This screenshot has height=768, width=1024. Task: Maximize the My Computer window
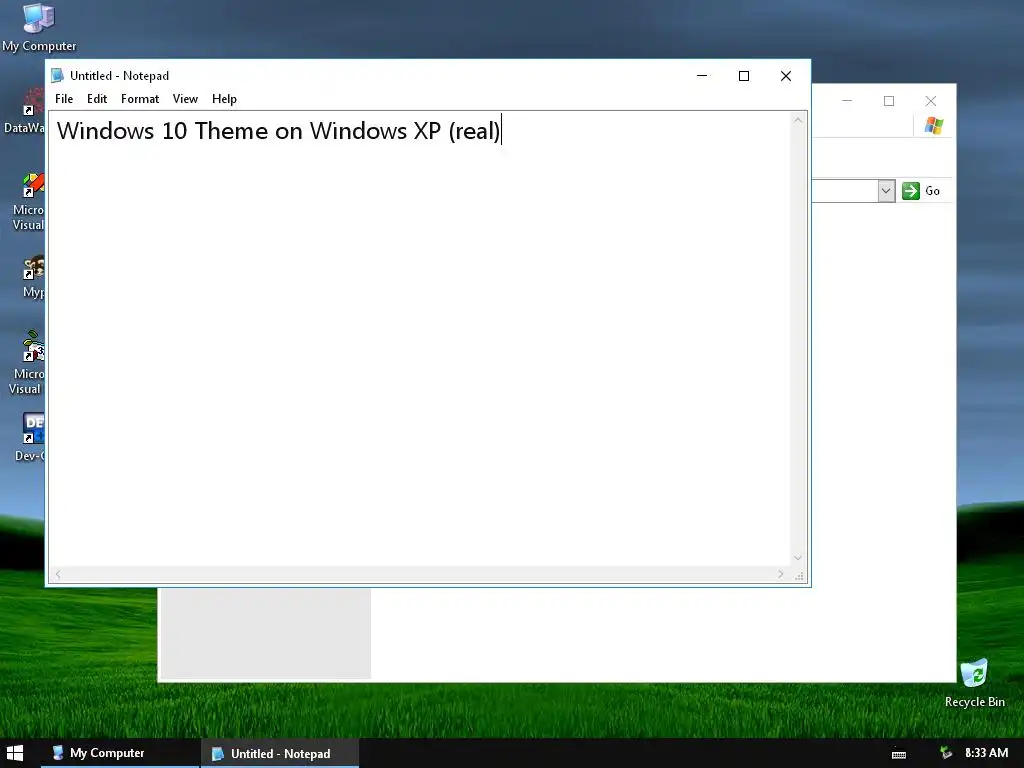coord(889,101)
